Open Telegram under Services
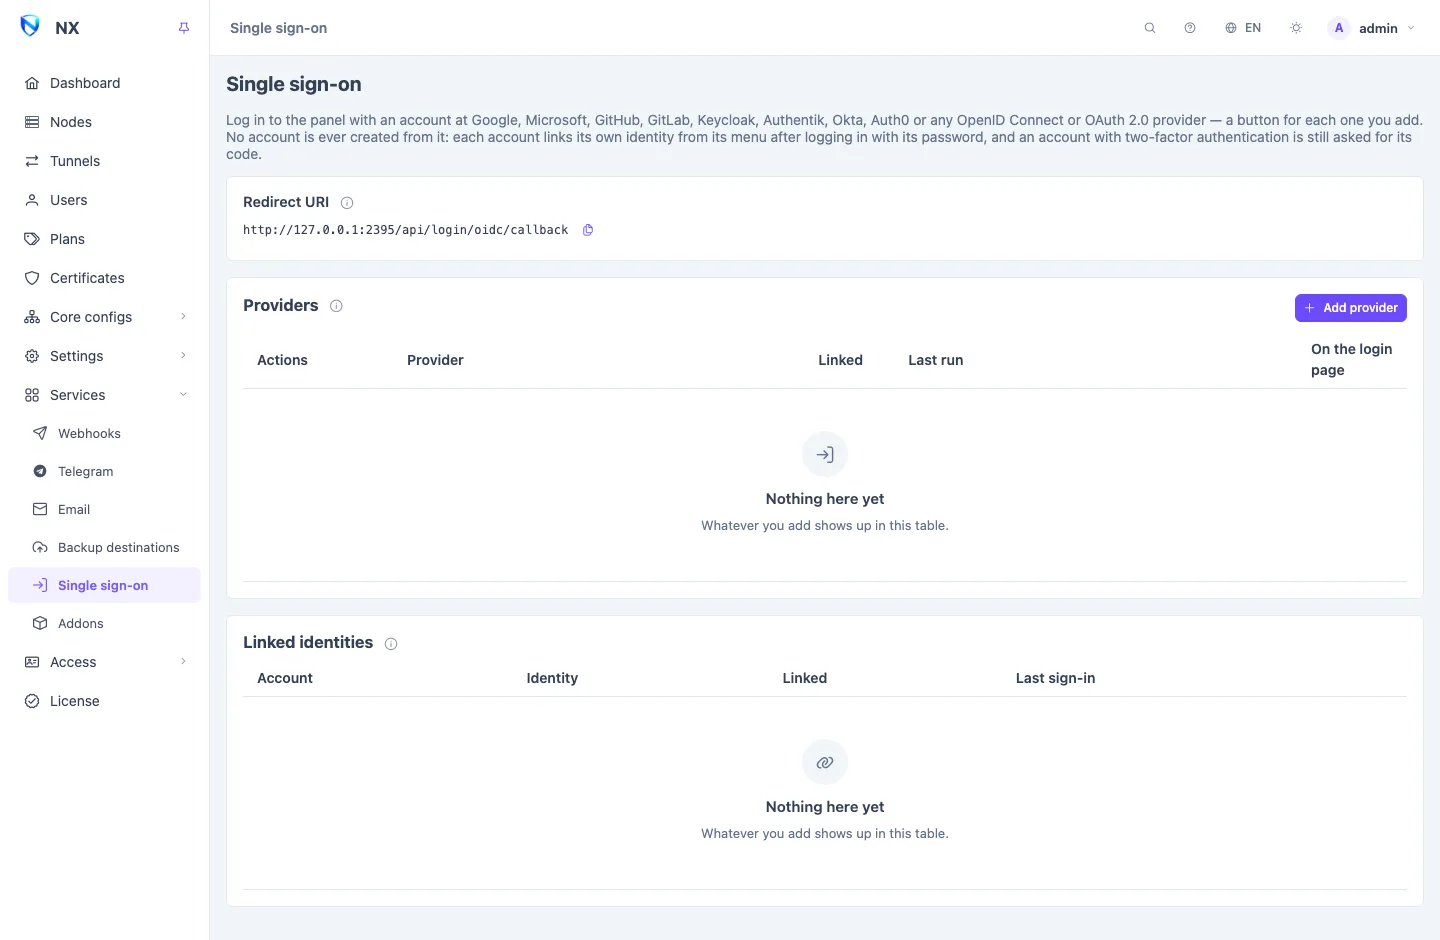Image resolution: width=1440 pixels, height=940 pixels. pyautogui.click(x=104, y=471)
